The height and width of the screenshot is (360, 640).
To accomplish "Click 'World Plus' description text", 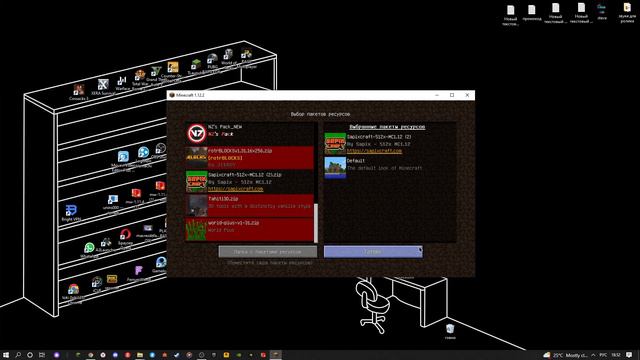I will point(221,230).
